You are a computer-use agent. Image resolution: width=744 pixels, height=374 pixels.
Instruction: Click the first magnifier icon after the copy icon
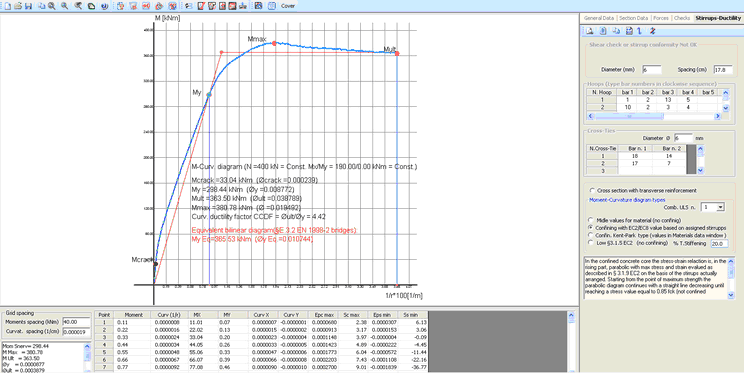coord(52,6)
